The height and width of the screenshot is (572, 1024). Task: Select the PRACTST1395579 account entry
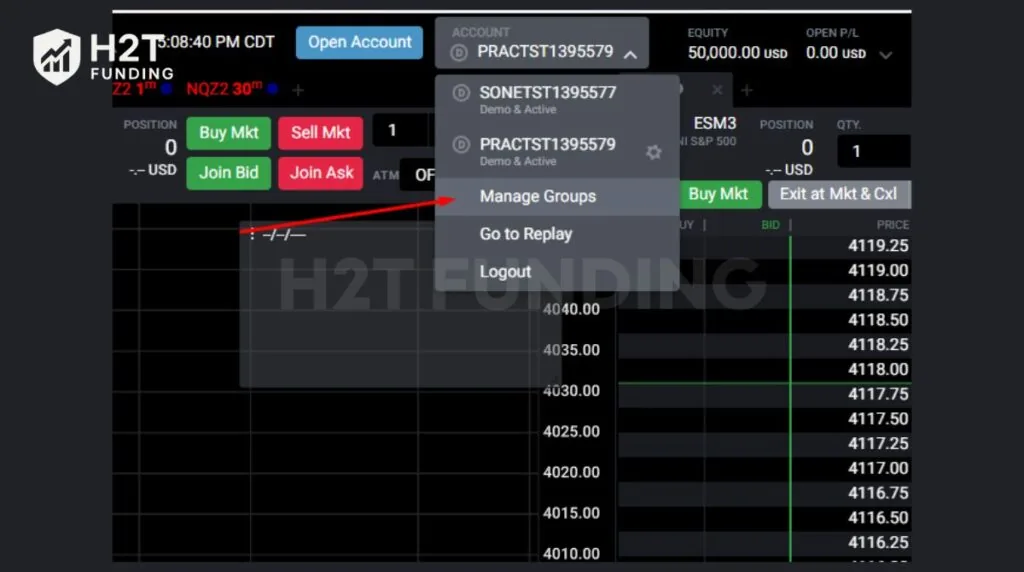pyautogui.click(x=547, y=151)
